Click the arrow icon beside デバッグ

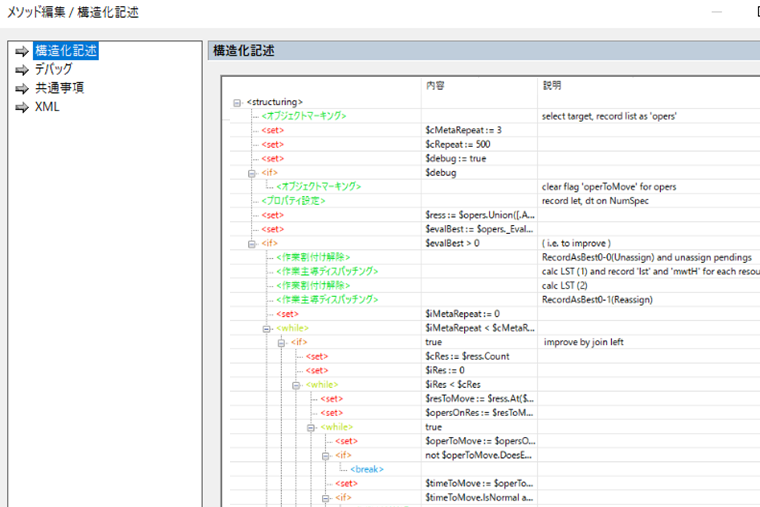[22, 70]
